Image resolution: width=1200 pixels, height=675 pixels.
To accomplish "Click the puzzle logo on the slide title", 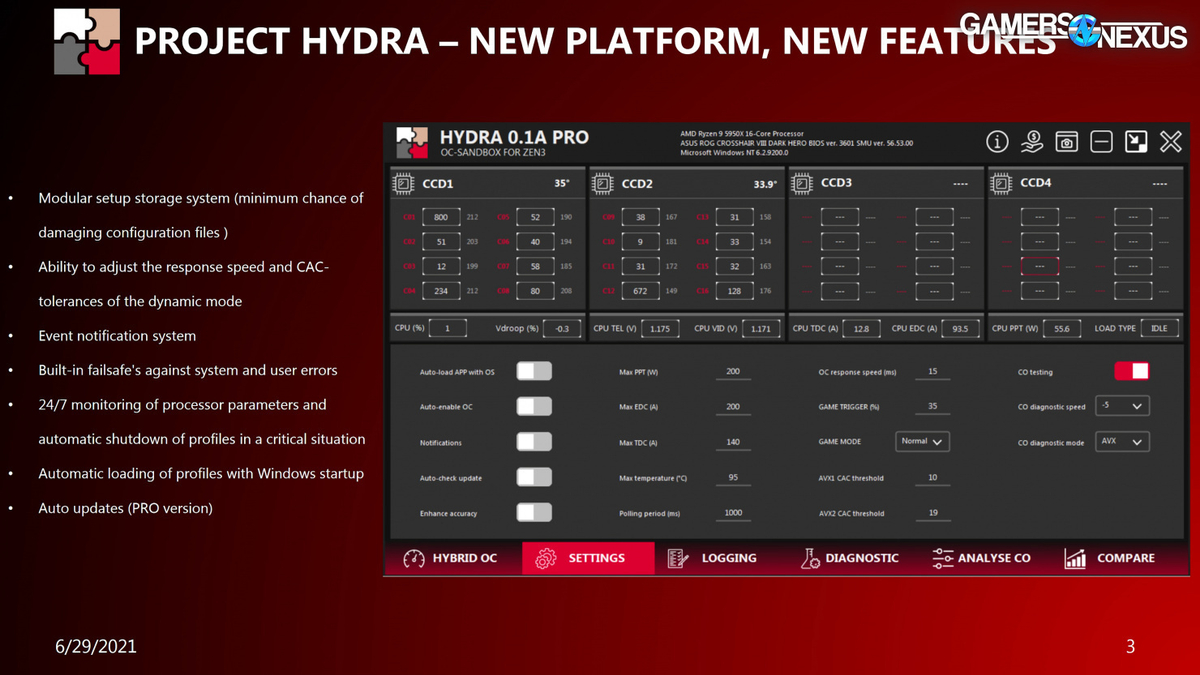I will point(87,42).
